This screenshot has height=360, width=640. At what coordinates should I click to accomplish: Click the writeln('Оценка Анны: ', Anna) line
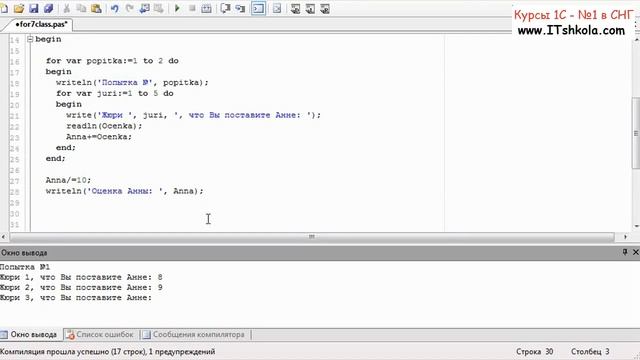124,191
